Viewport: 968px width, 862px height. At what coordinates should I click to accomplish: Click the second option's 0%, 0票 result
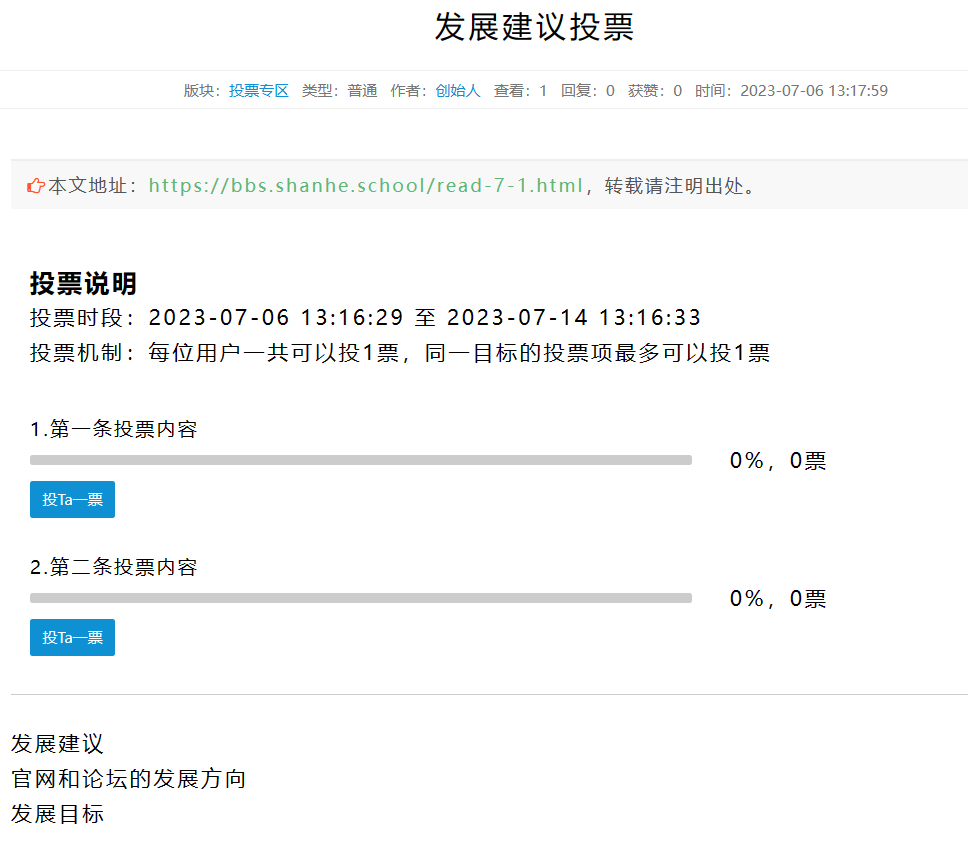click(777, 598)
